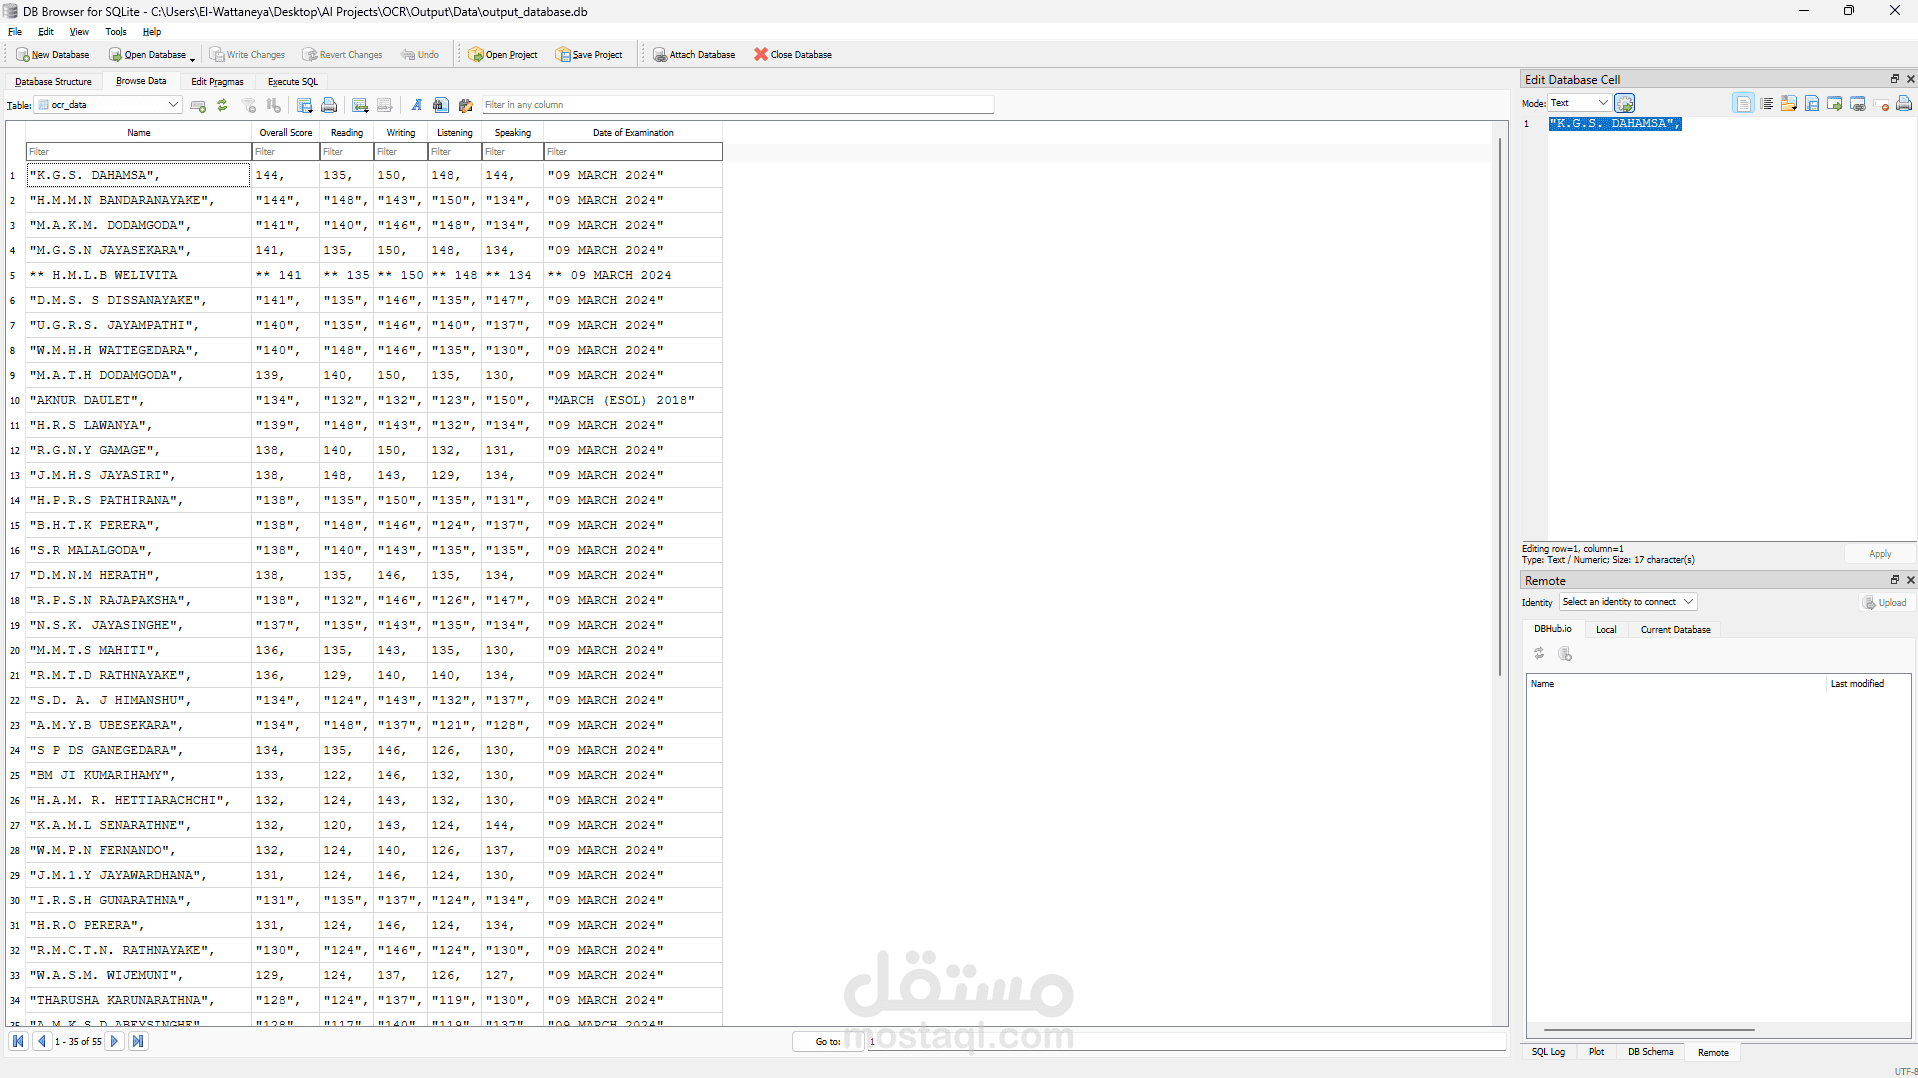Expand the Select an identity to connect dropdown

(1628, 602)
